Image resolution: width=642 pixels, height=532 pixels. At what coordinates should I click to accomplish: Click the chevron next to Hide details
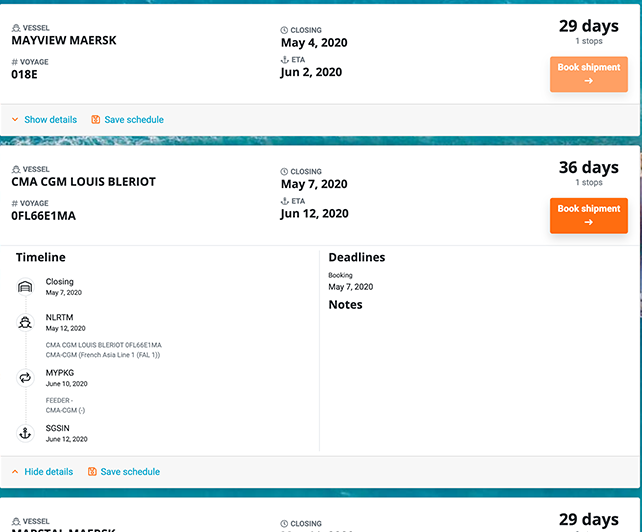click(15, 472)
